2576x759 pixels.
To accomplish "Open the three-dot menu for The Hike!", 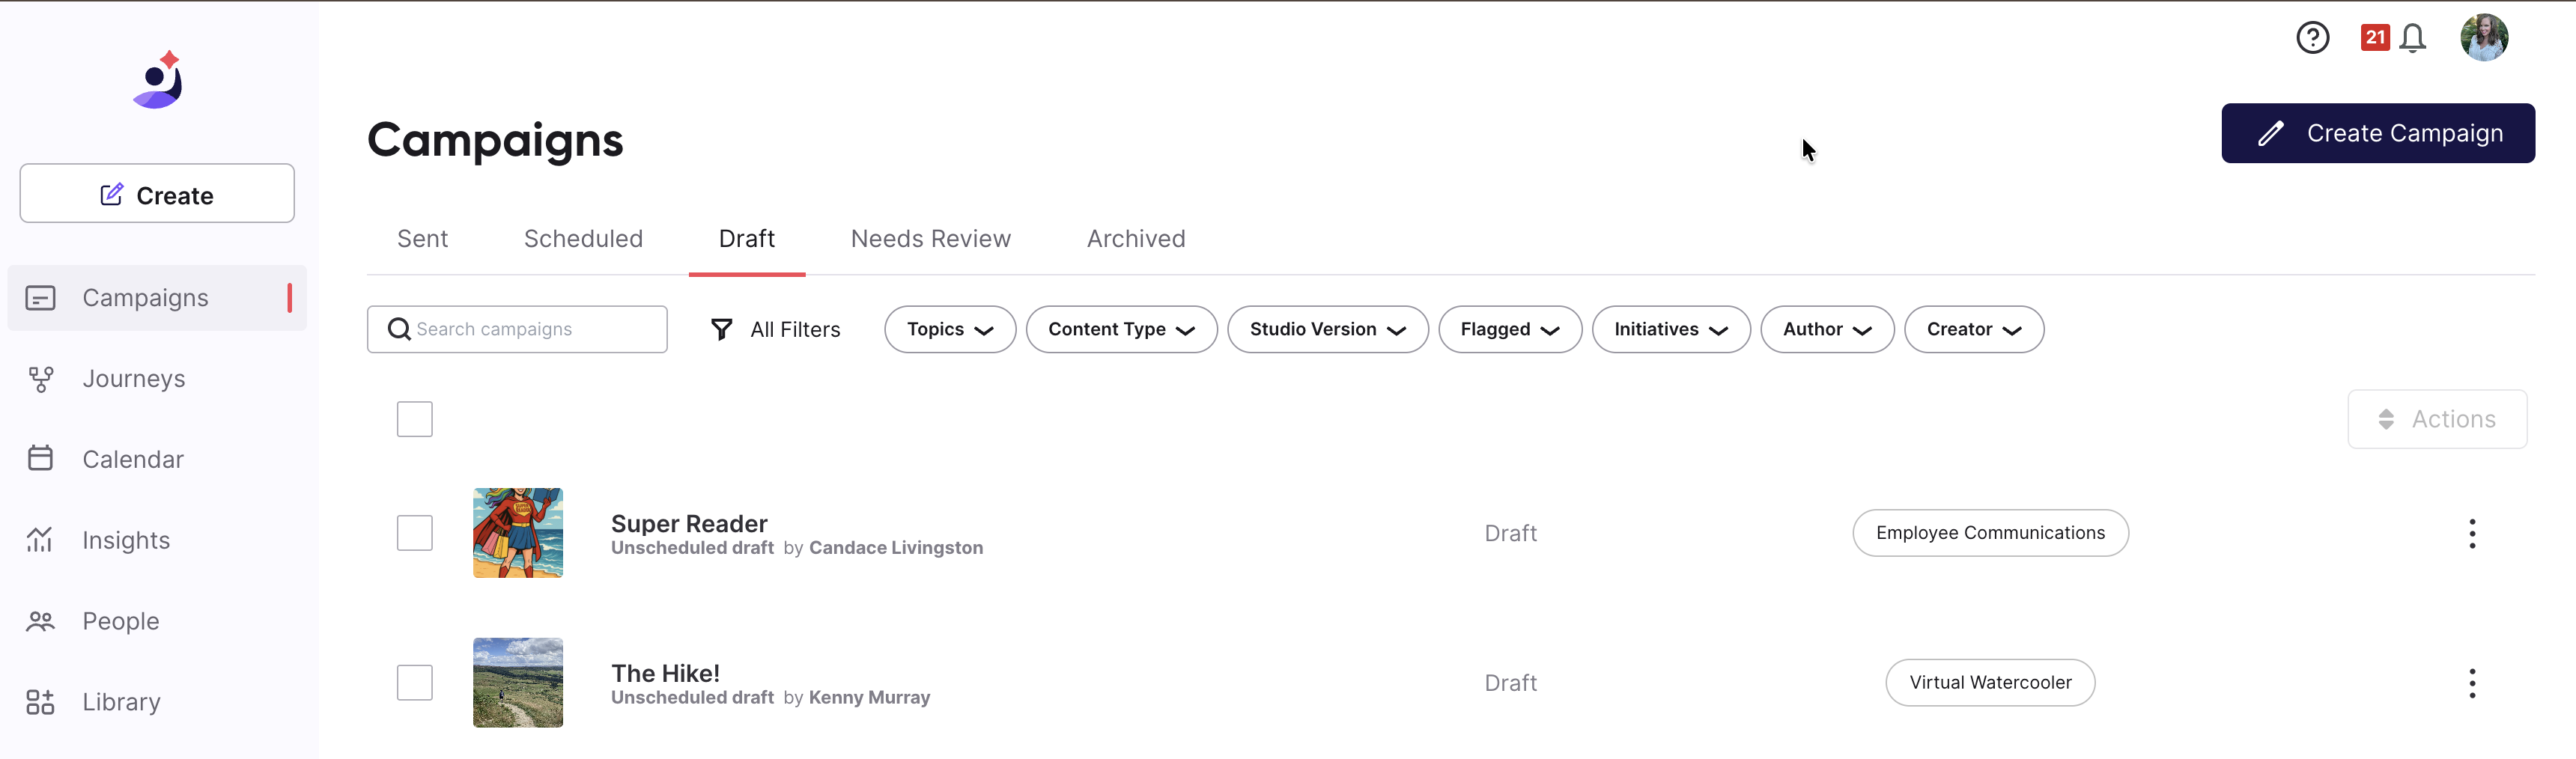I will (x=2472, y=683).
